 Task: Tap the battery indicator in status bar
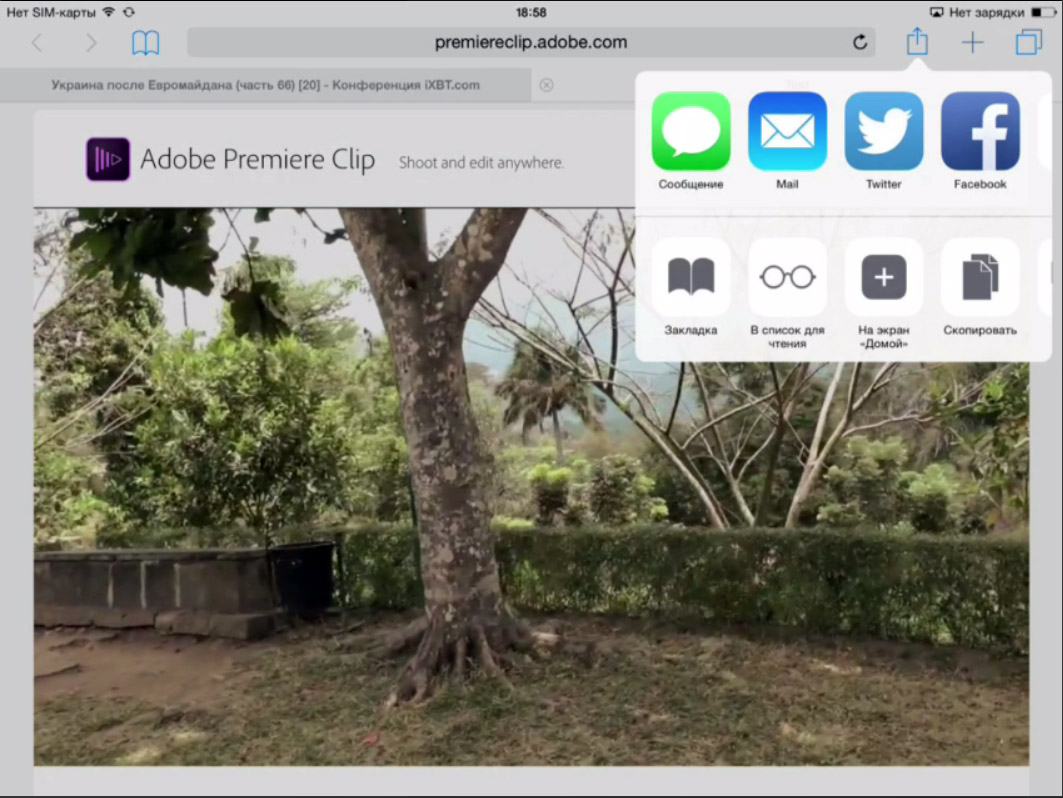point(1043,12)
